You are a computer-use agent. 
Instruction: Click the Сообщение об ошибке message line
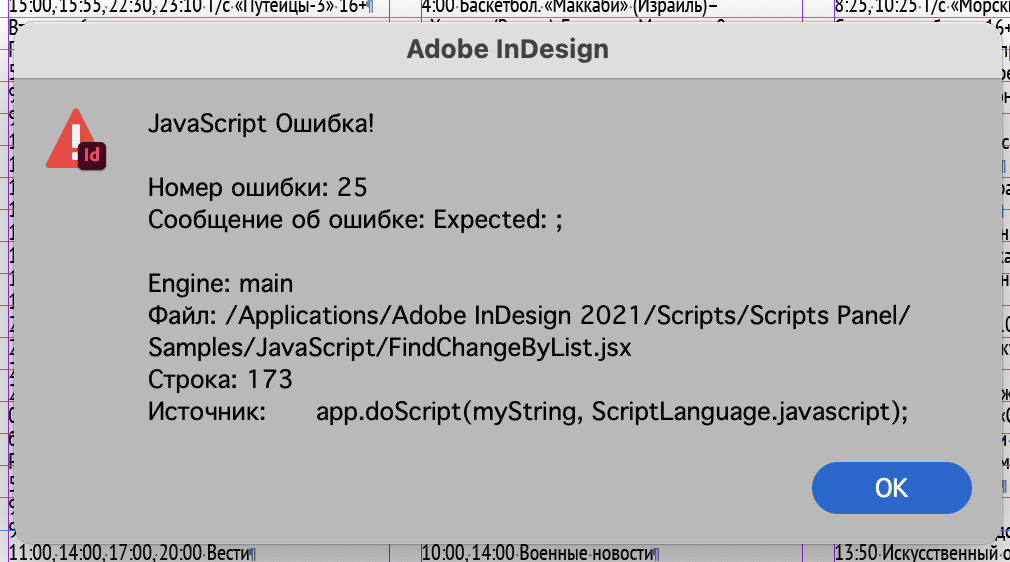tap(355, 221)
